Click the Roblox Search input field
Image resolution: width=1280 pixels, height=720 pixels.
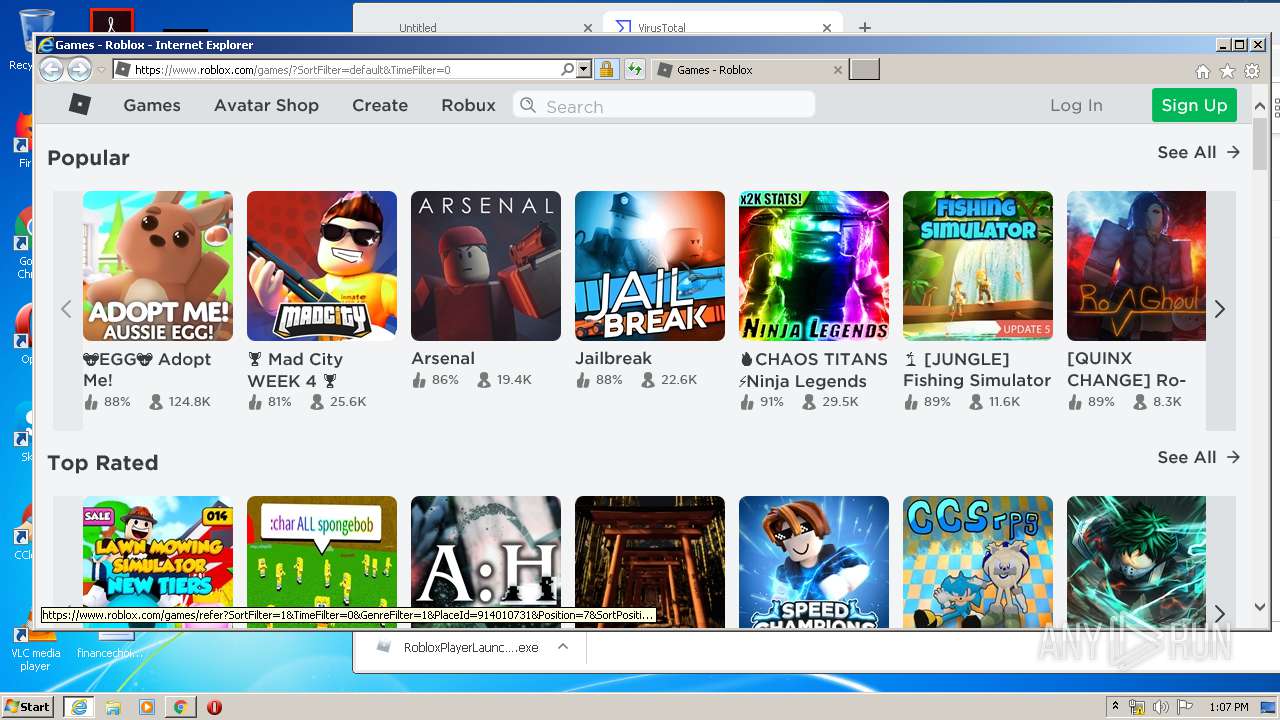pos(664,105)
